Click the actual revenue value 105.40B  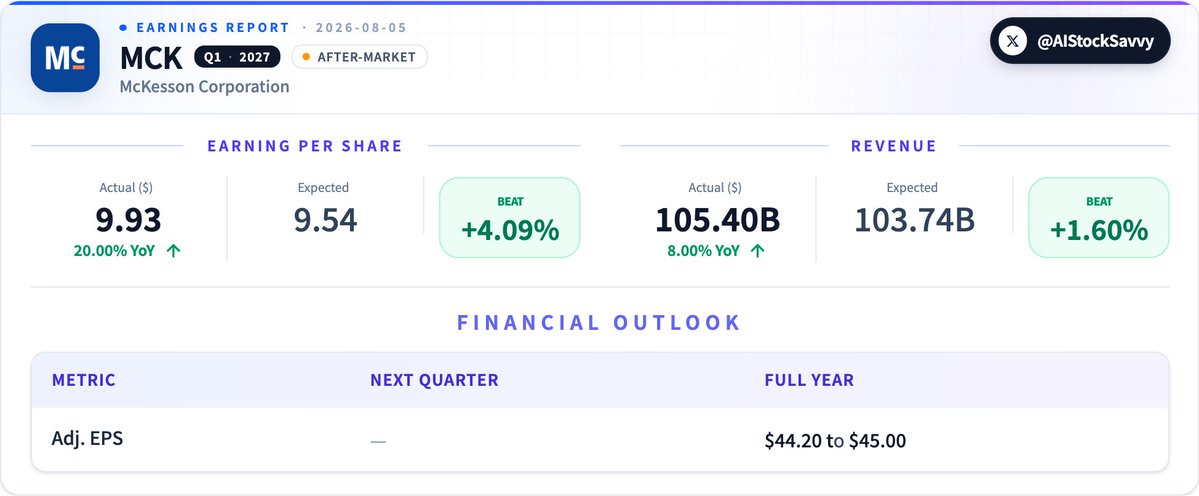(717, 220)
